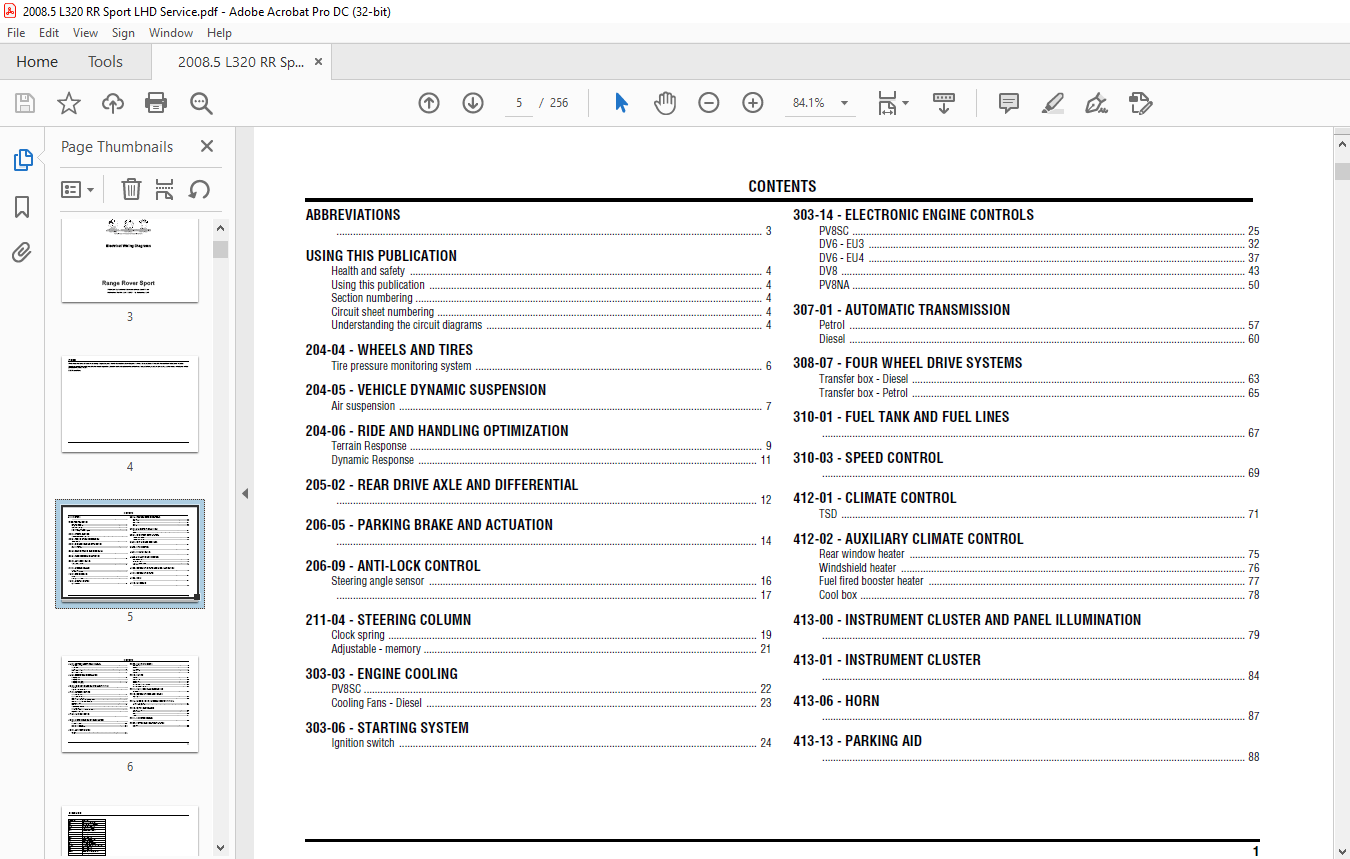Delete selected page trash icon

point(131,189)
